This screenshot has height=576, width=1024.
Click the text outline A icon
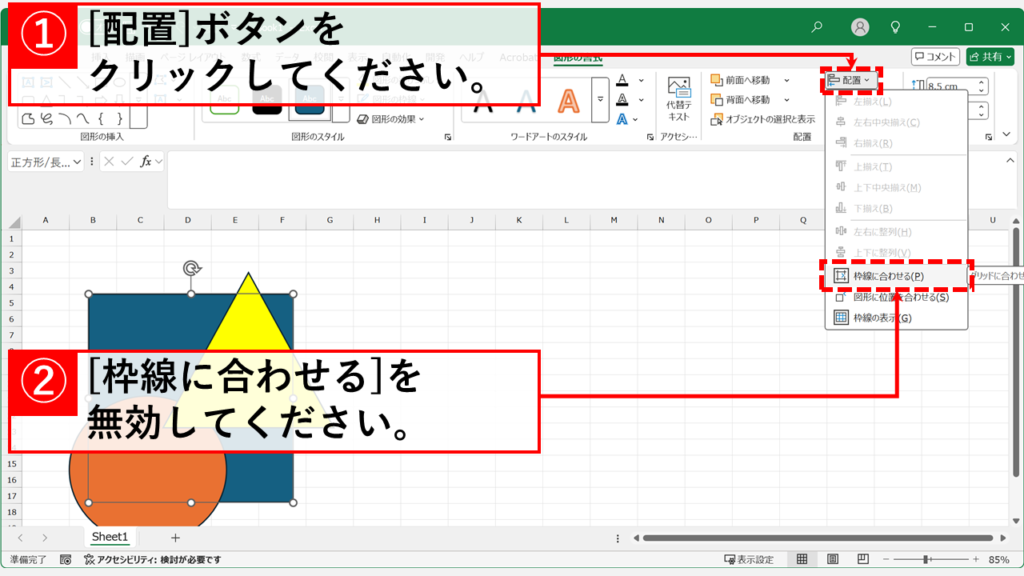pos(622,100)
